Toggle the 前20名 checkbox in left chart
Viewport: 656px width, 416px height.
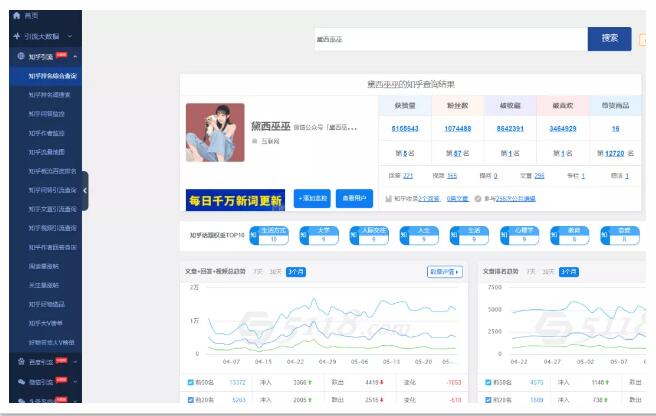coord(191,400)
